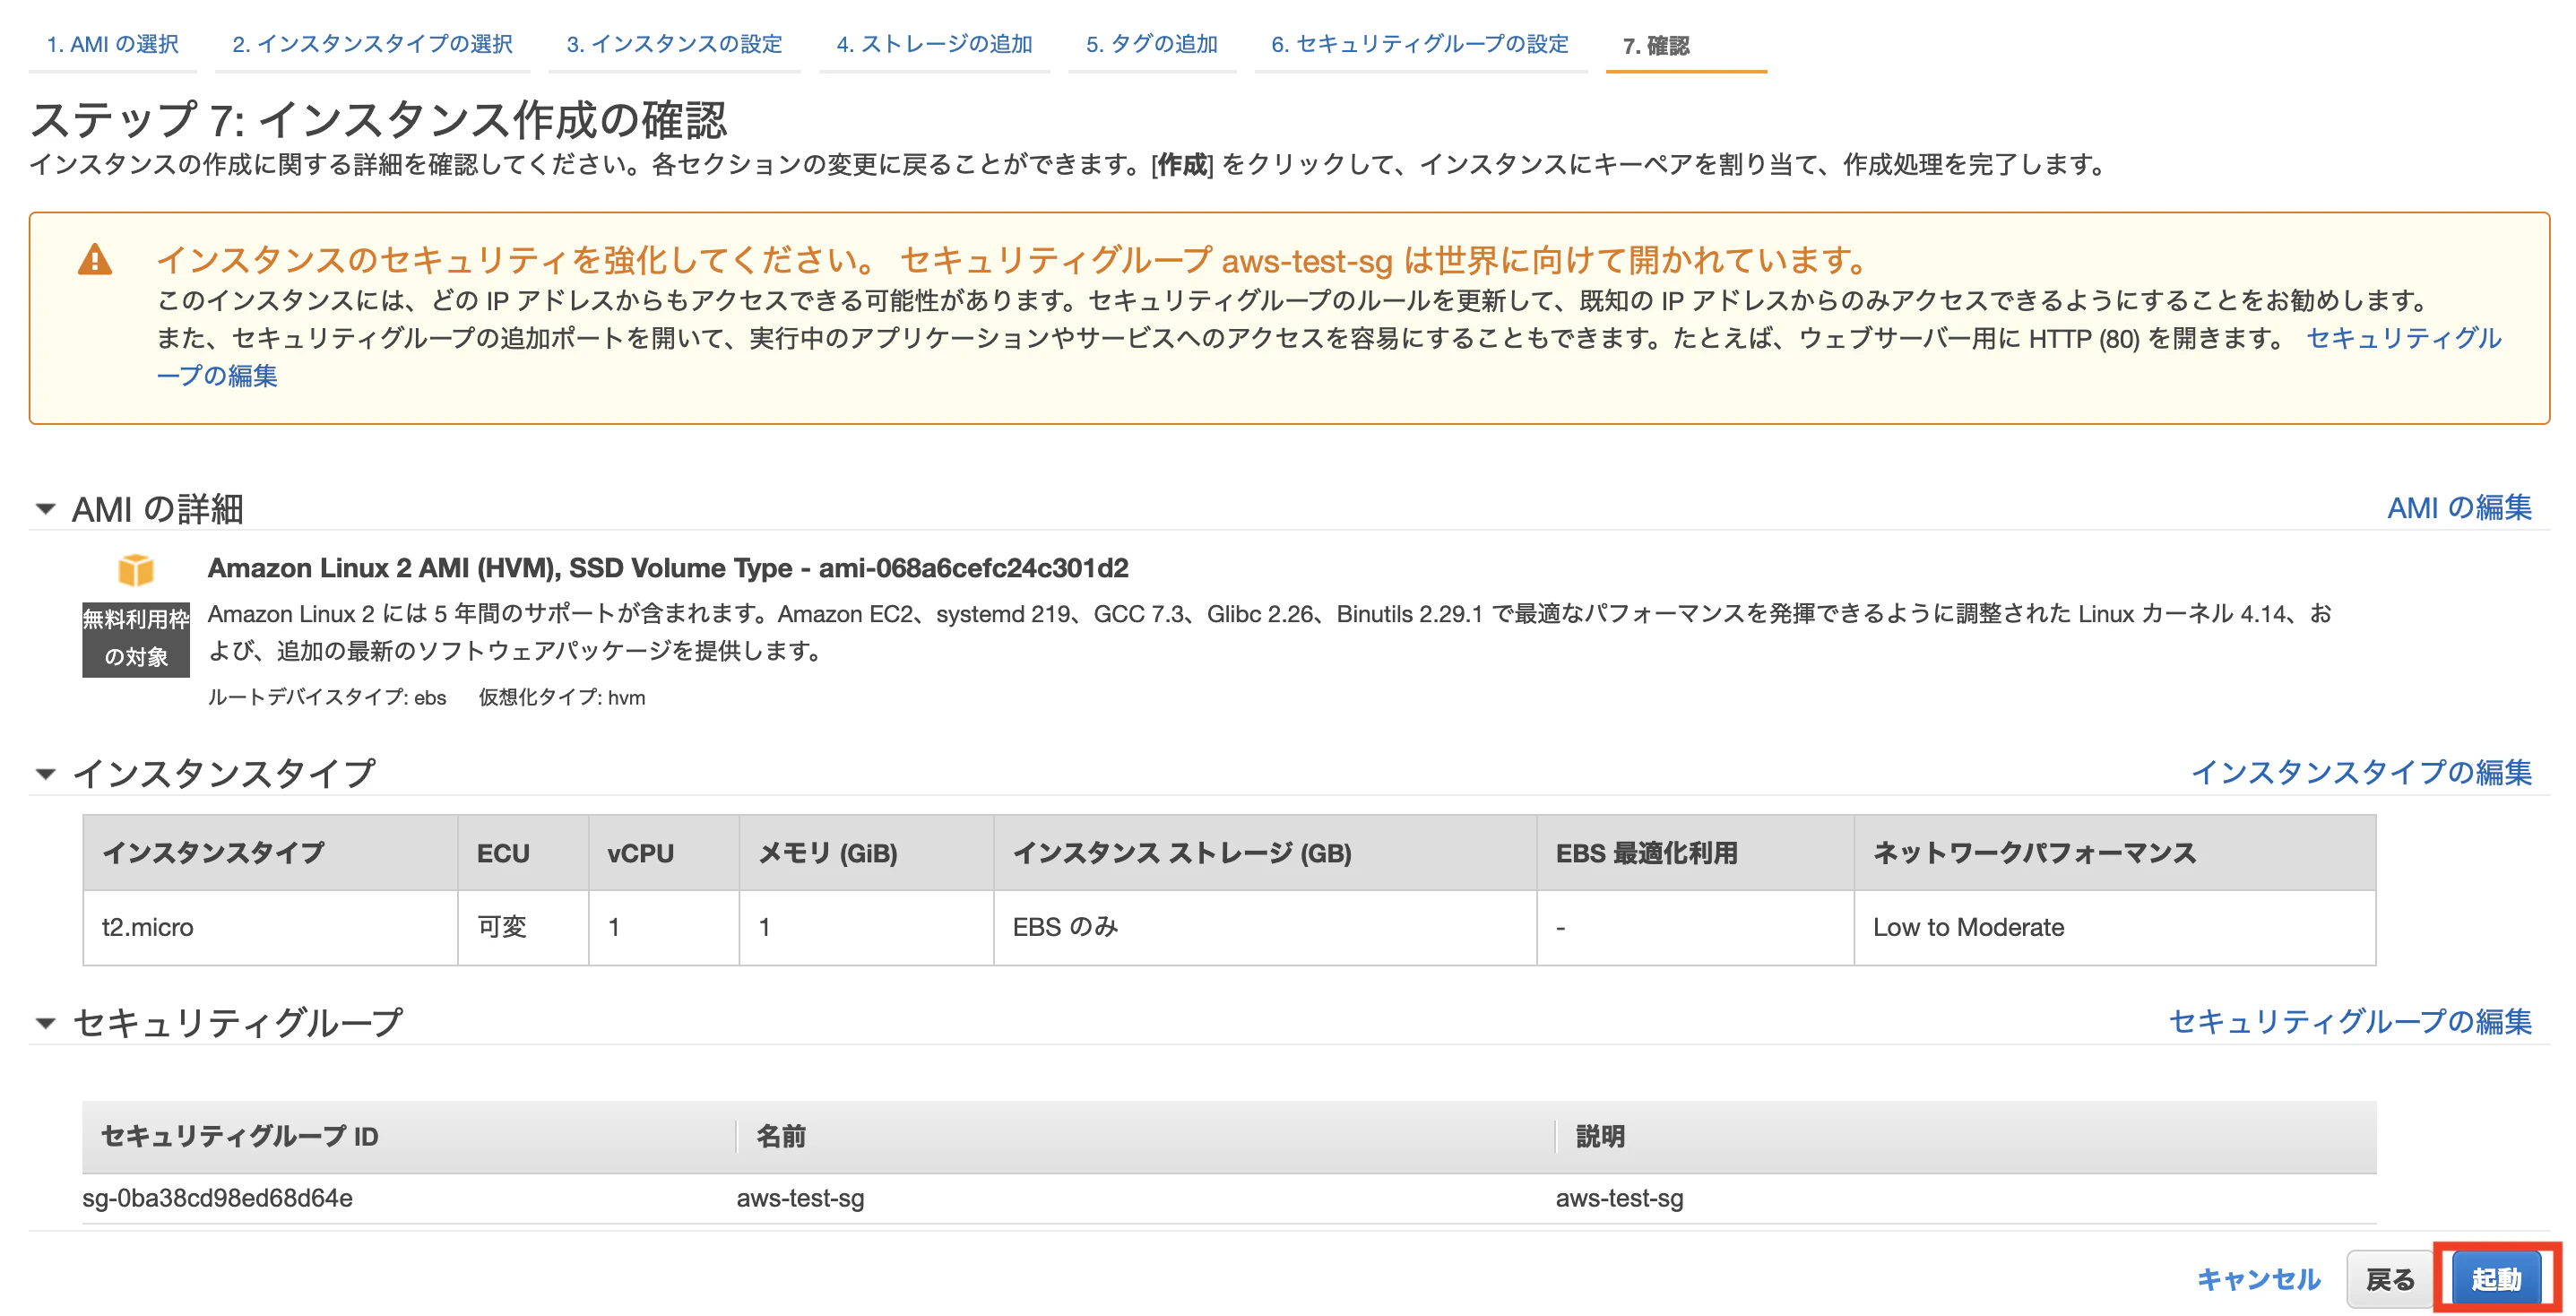Click security group ID sg-0ba38cd98ed68d64e
This screenshot has height=1316, width=2576.
[x=217, y=1198]
